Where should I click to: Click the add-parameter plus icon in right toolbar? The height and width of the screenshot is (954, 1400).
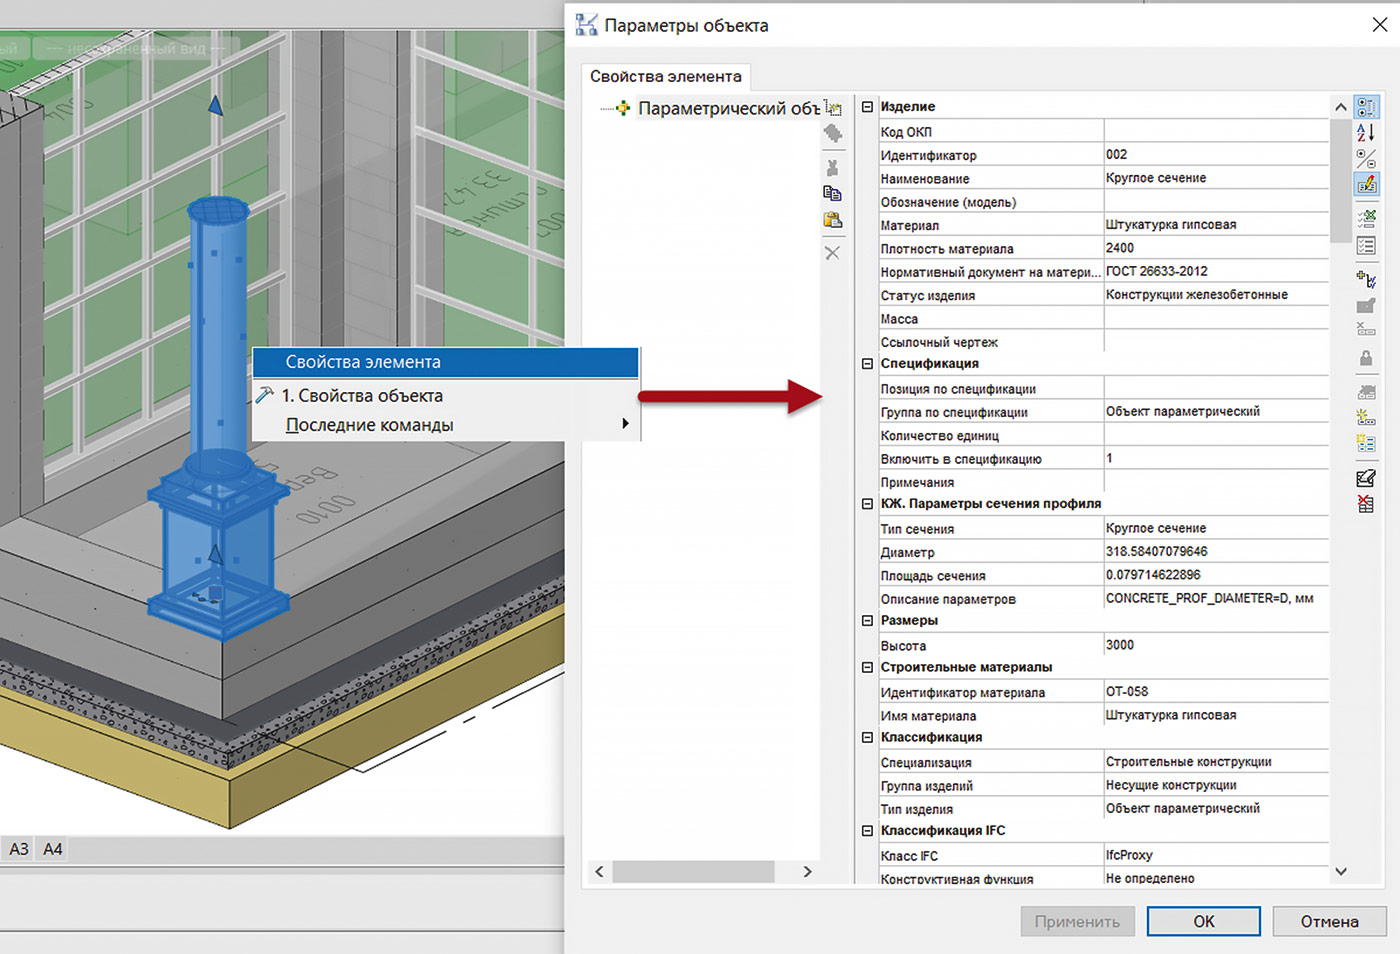click(x=1366, y=279)
